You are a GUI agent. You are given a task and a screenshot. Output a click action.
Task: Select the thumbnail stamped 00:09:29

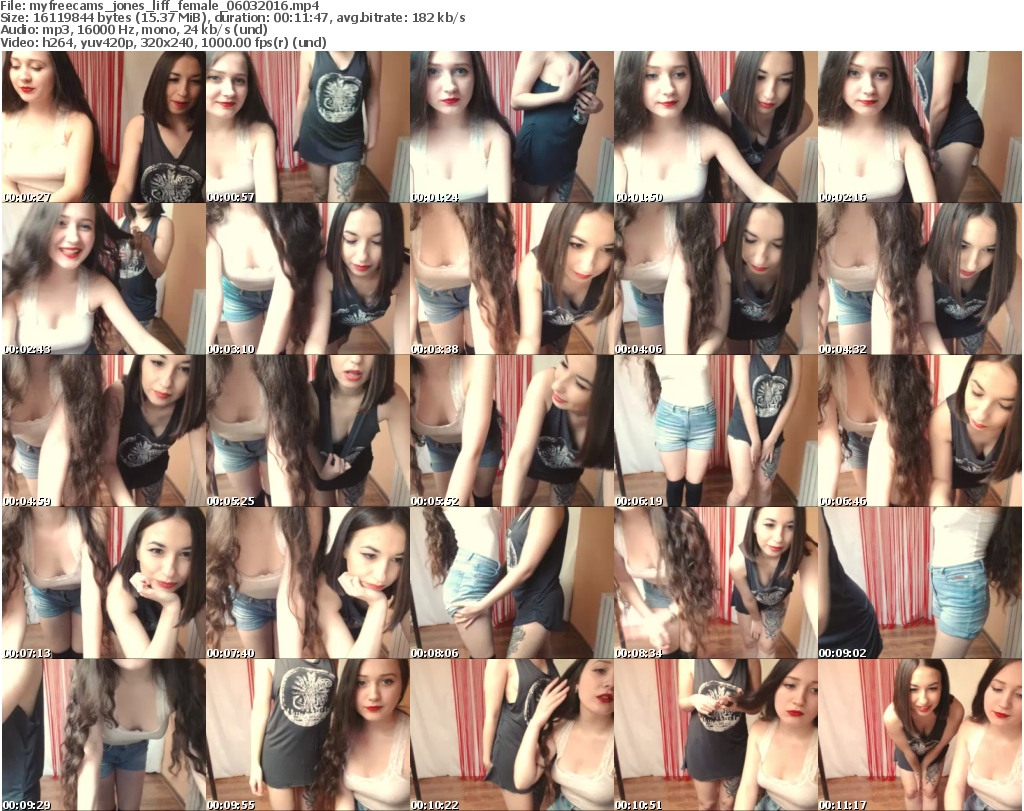coord(104,735)
